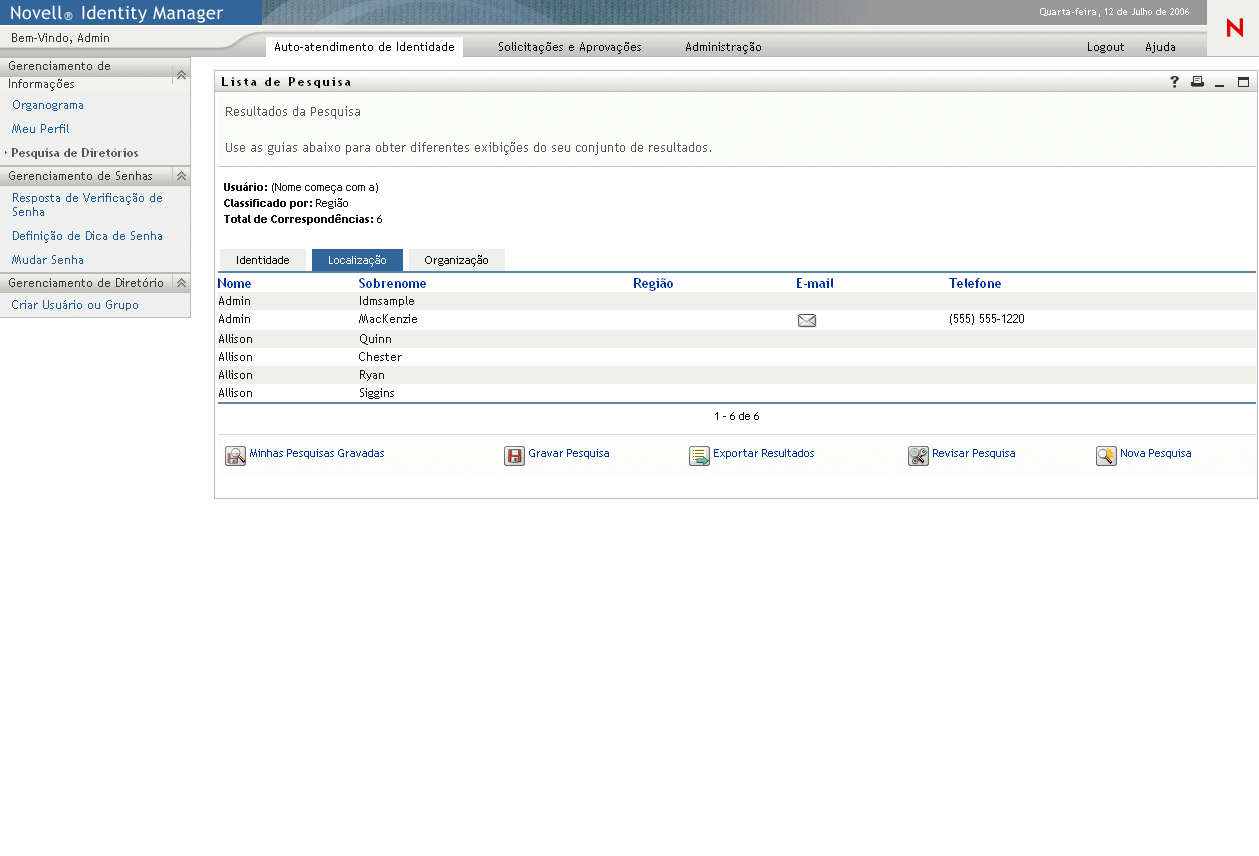Click the MacKenzie surname cell
The height and width of the screenshot is (856, 1259).
click(388, 319)
